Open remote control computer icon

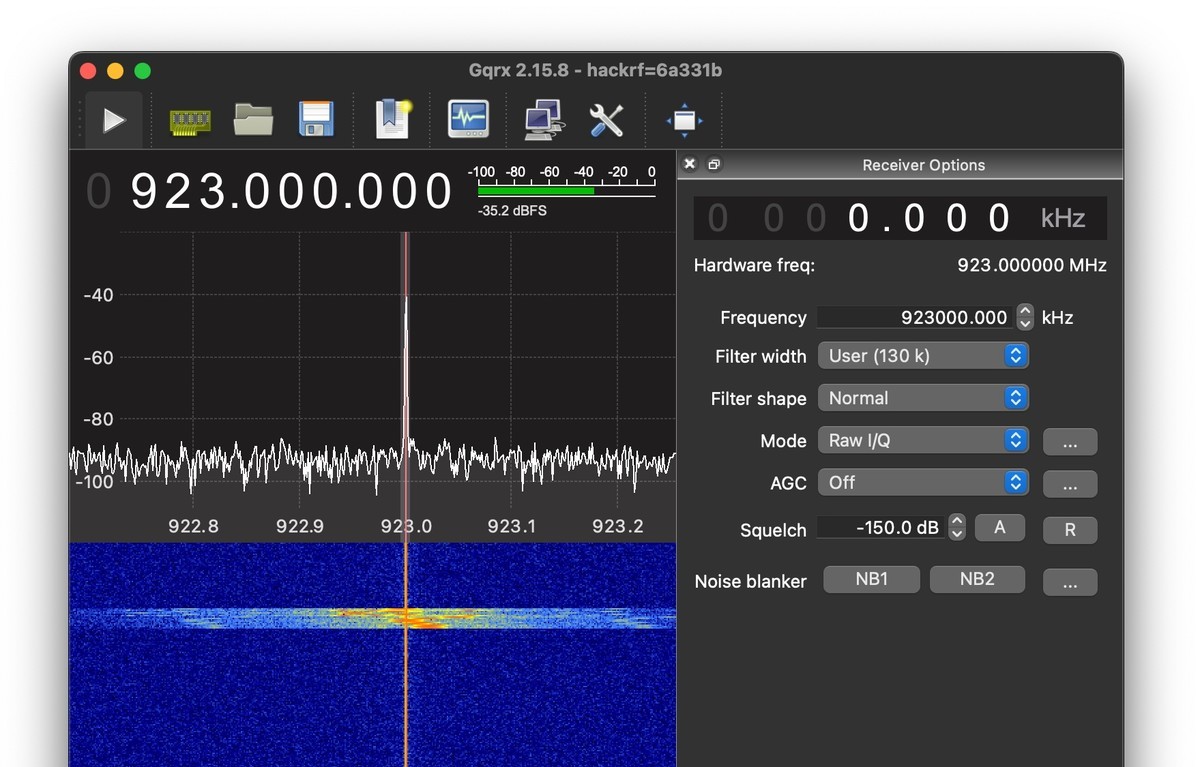[x=543, y=121]
